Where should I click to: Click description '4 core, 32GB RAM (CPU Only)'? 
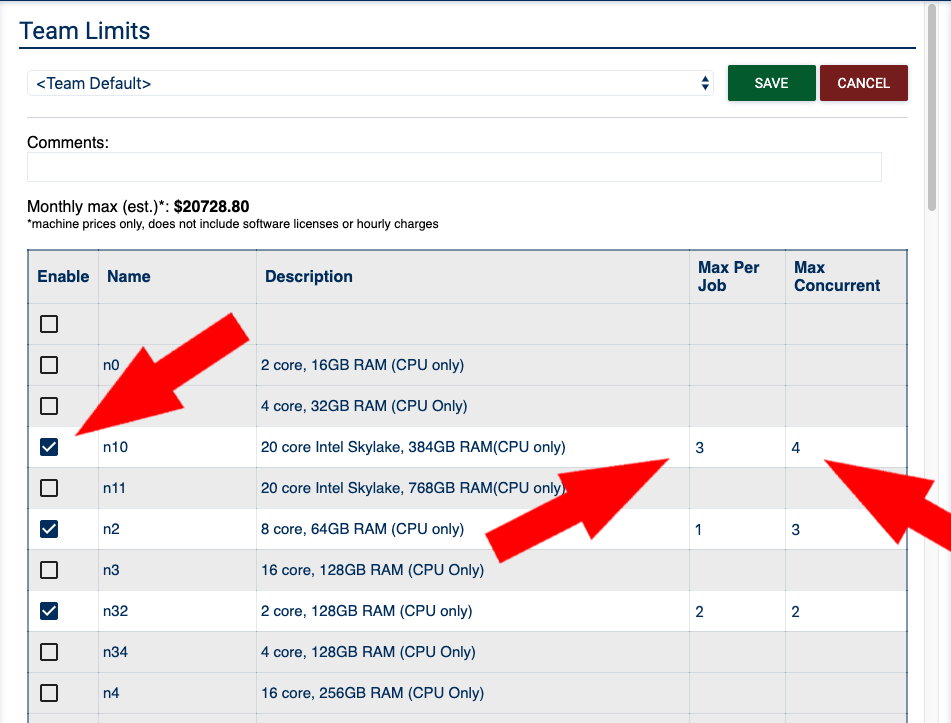pos(364,406)
